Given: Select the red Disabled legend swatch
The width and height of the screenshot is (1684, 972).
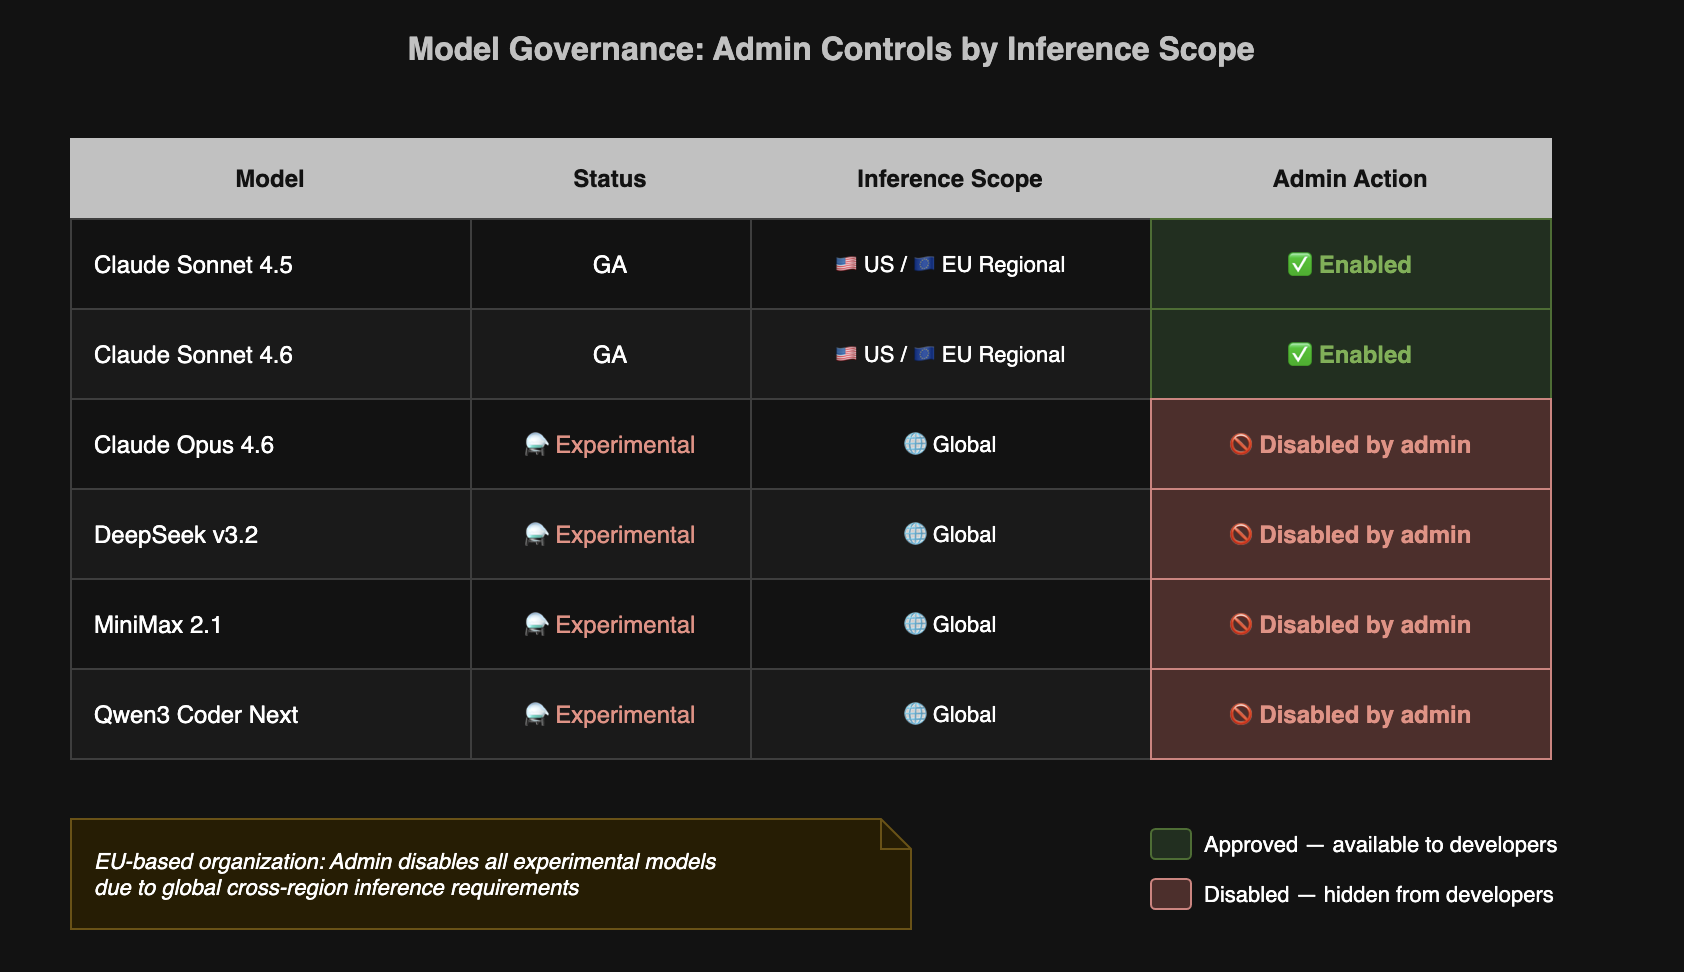Looking at the screenshot, I should 1170,894.
